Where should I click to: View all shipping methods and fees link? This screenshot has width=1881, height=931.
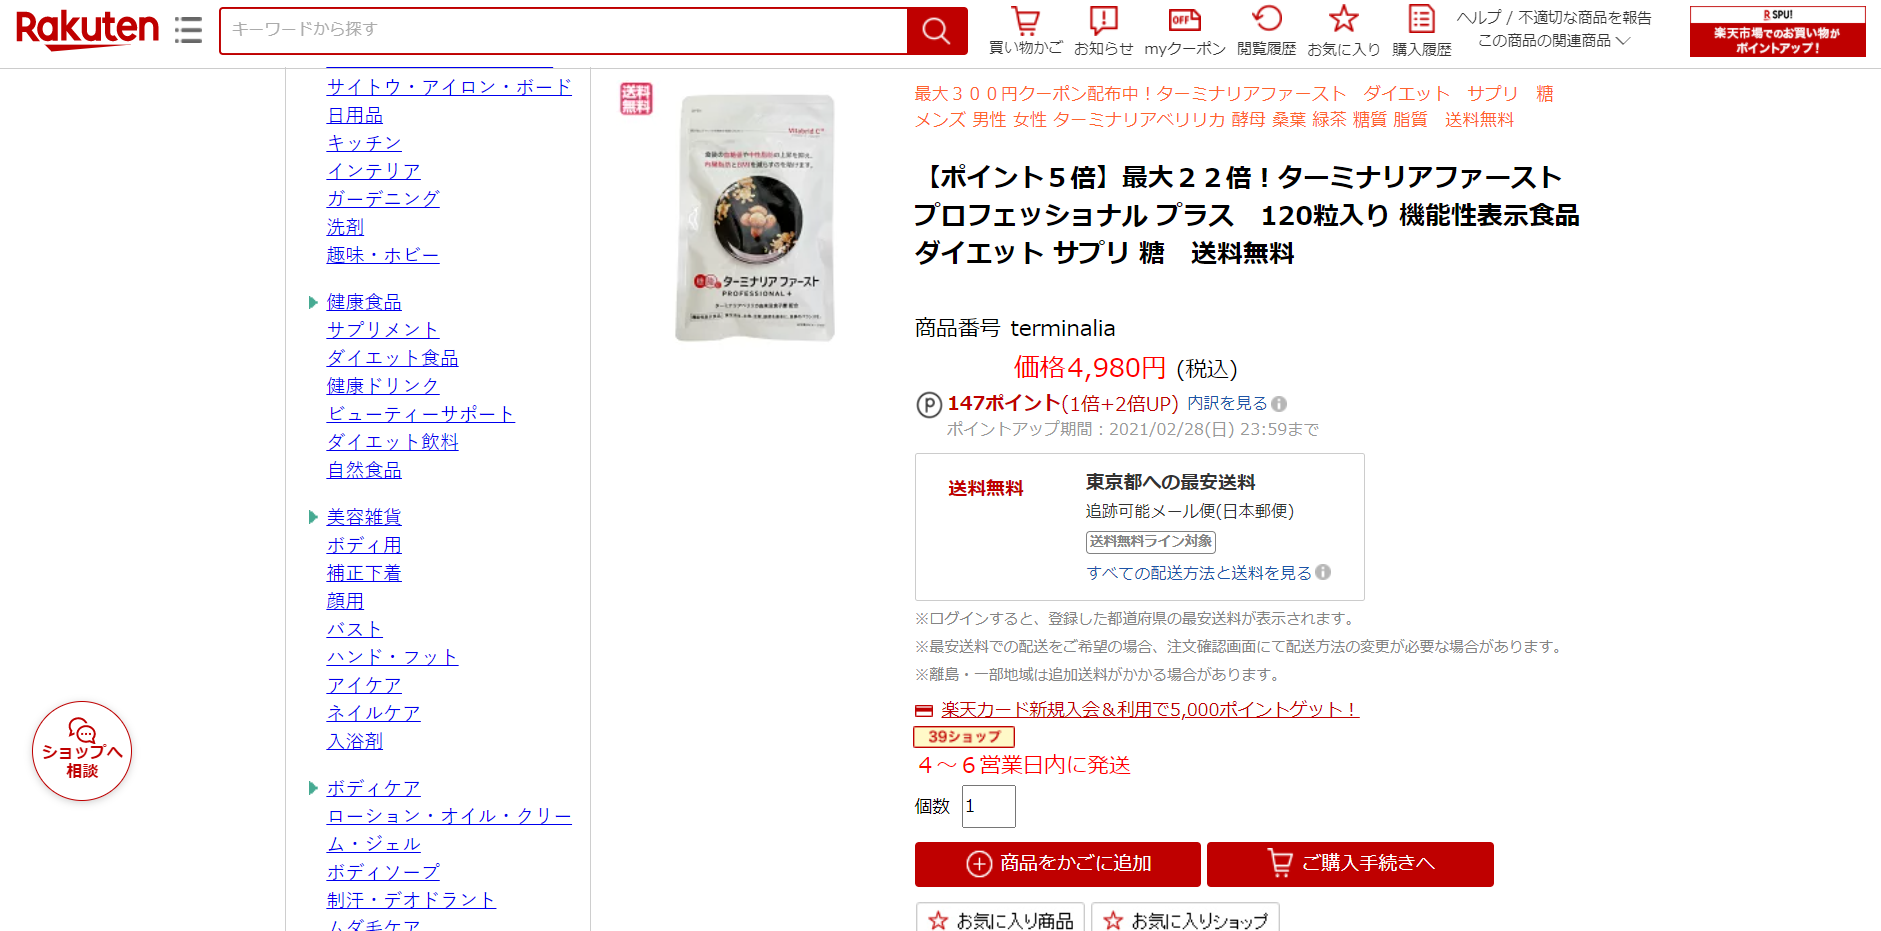1199,573
